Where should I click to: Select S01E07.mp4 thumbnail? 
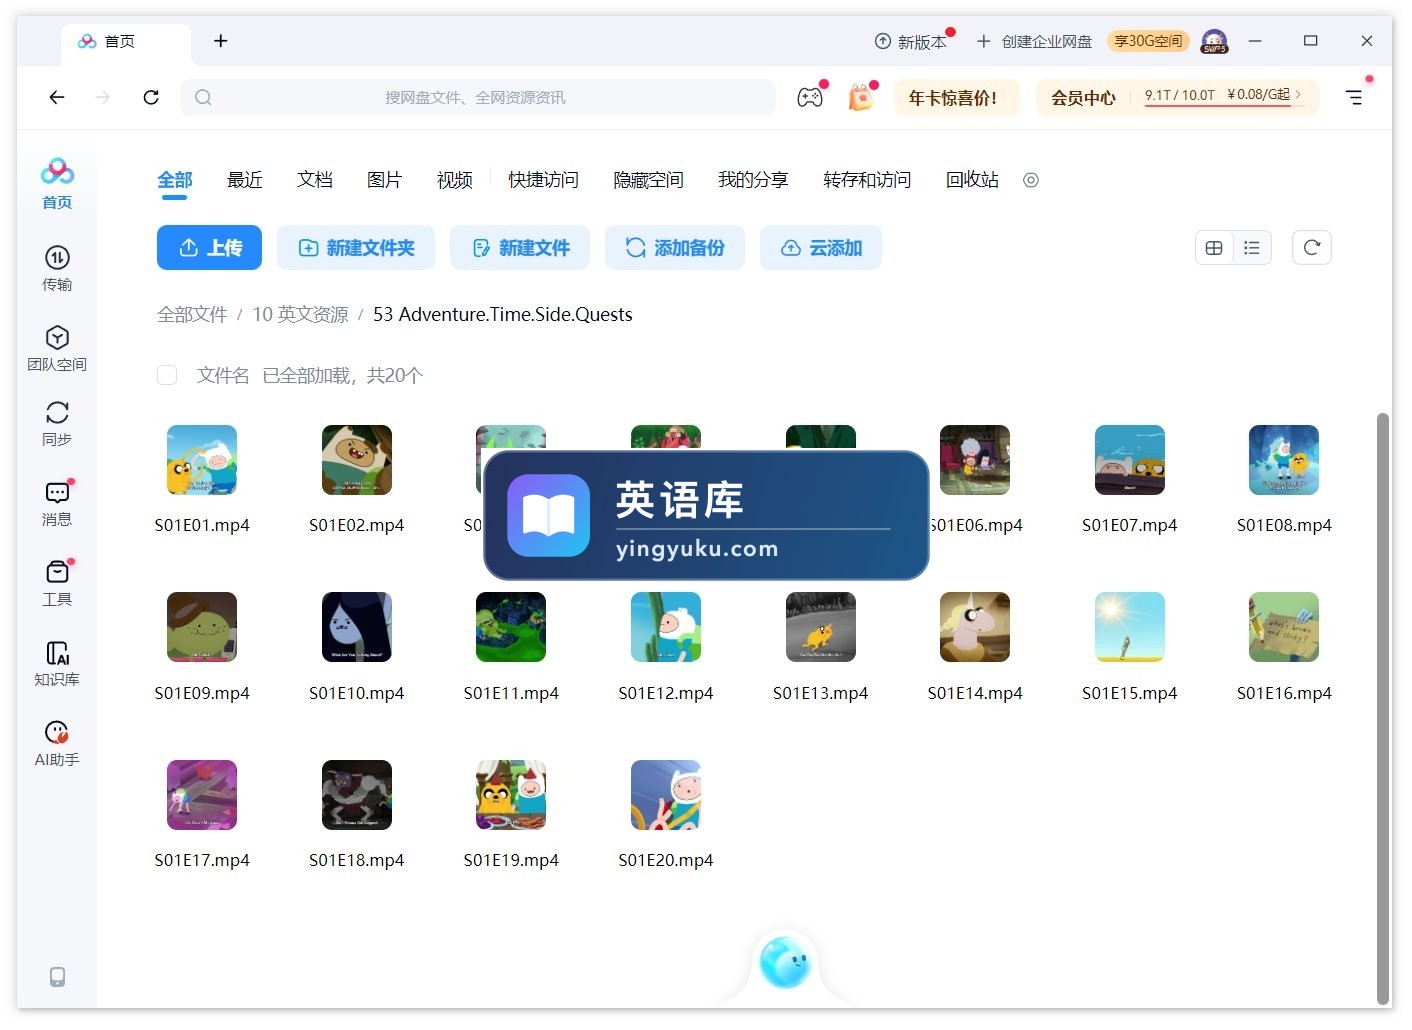tap(1130, 460)
